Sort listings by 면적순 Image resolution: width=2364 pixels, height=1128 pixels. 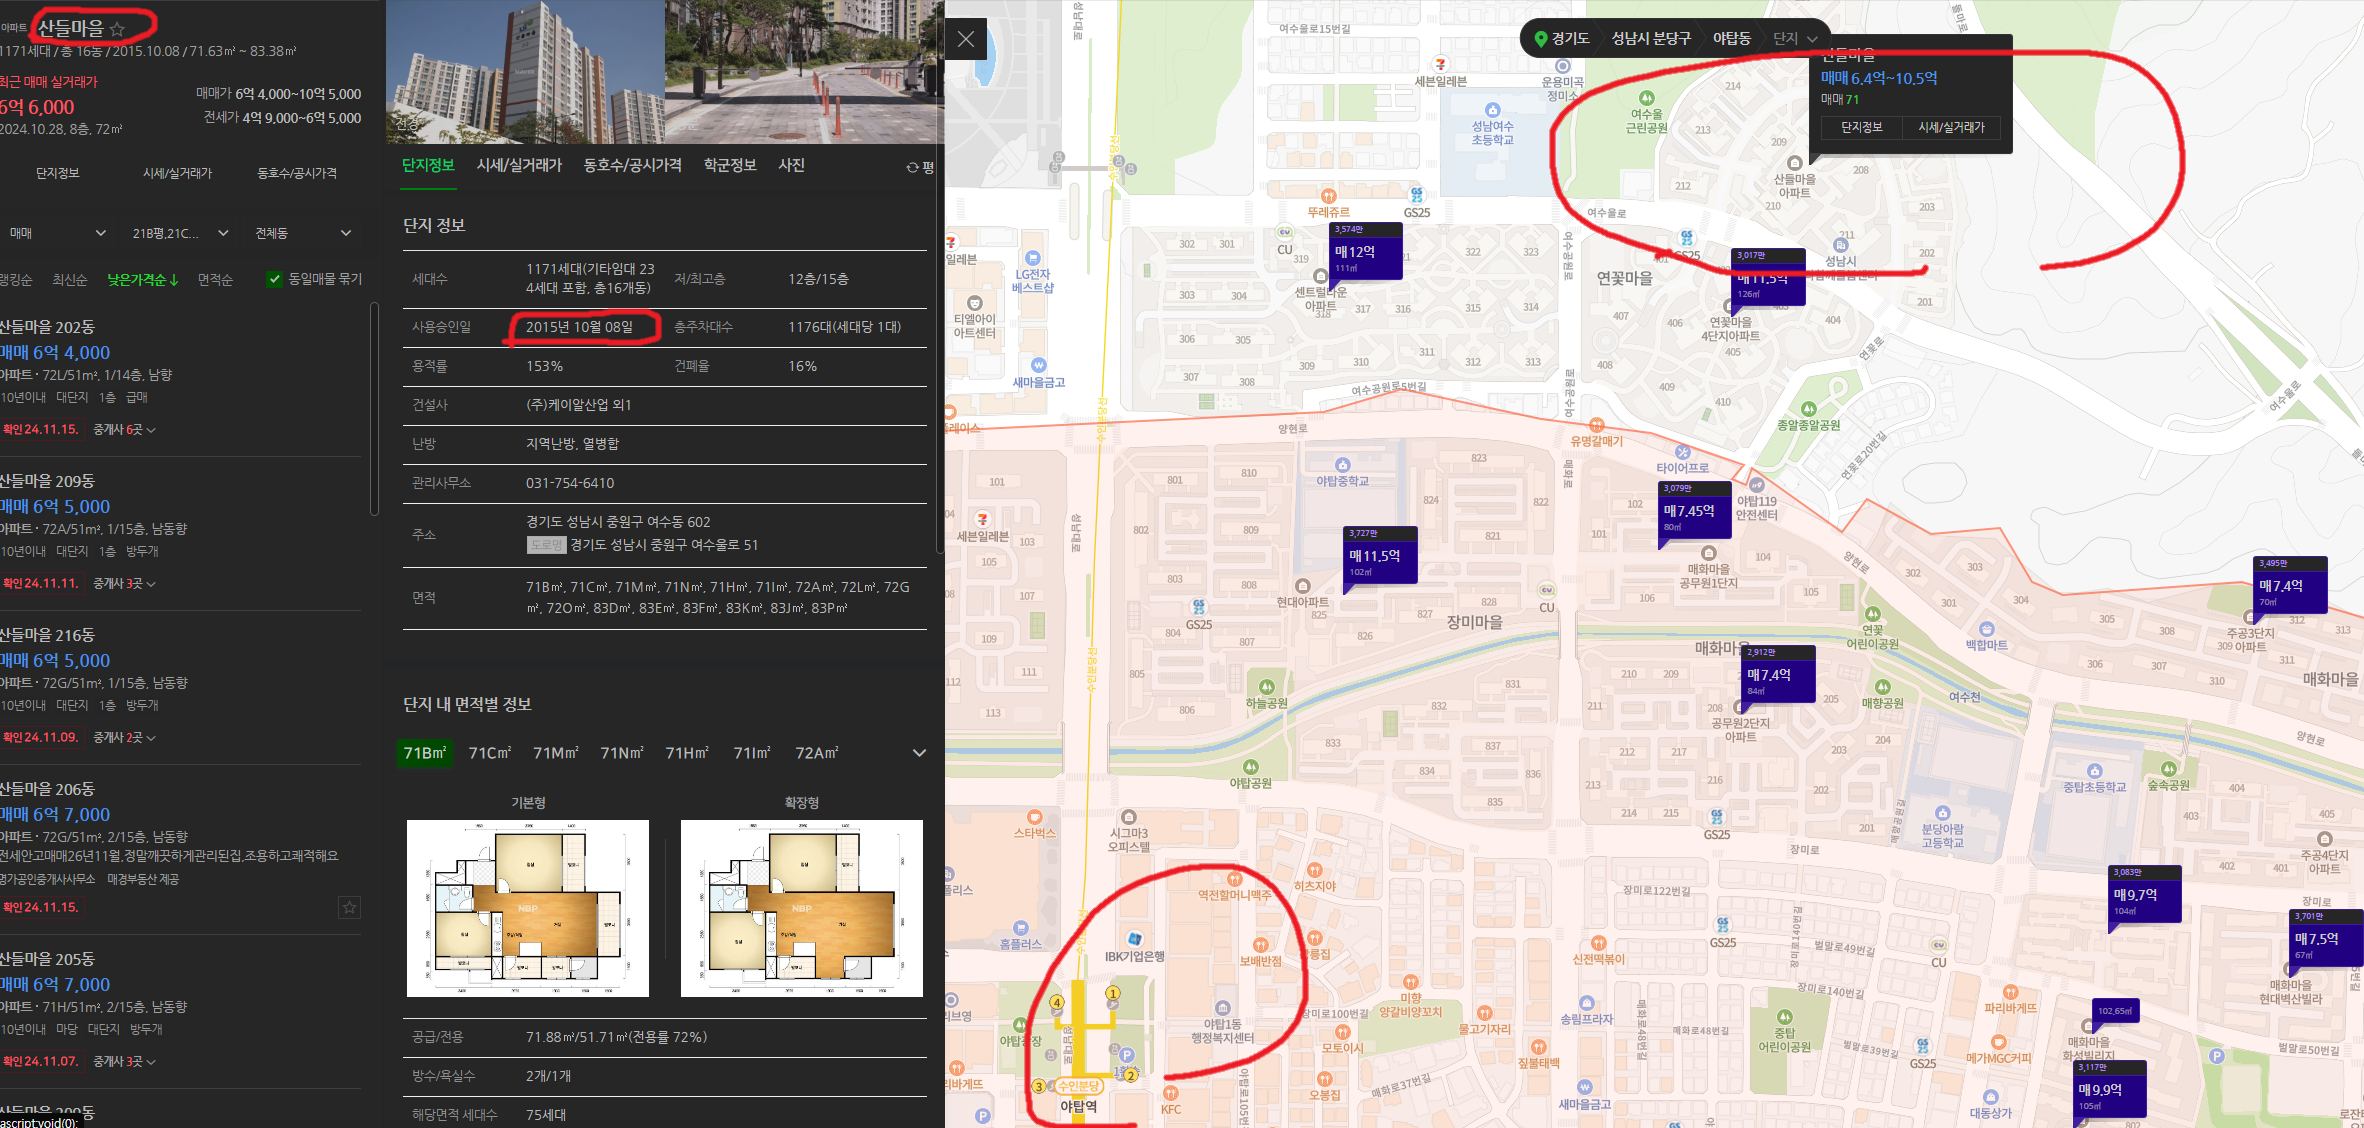click(x=215, y=280)
